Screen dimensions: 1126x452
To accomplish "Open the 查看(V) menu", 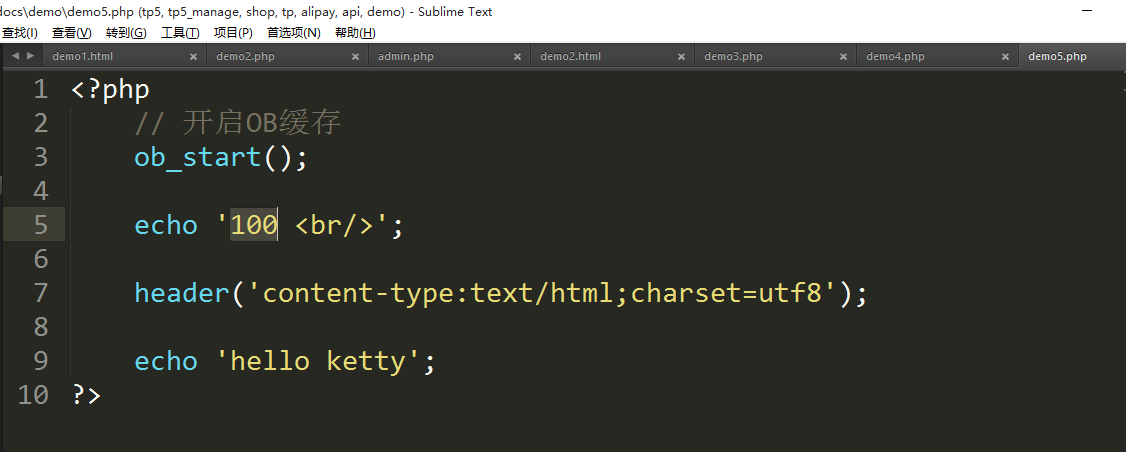I will click(71, 33).
